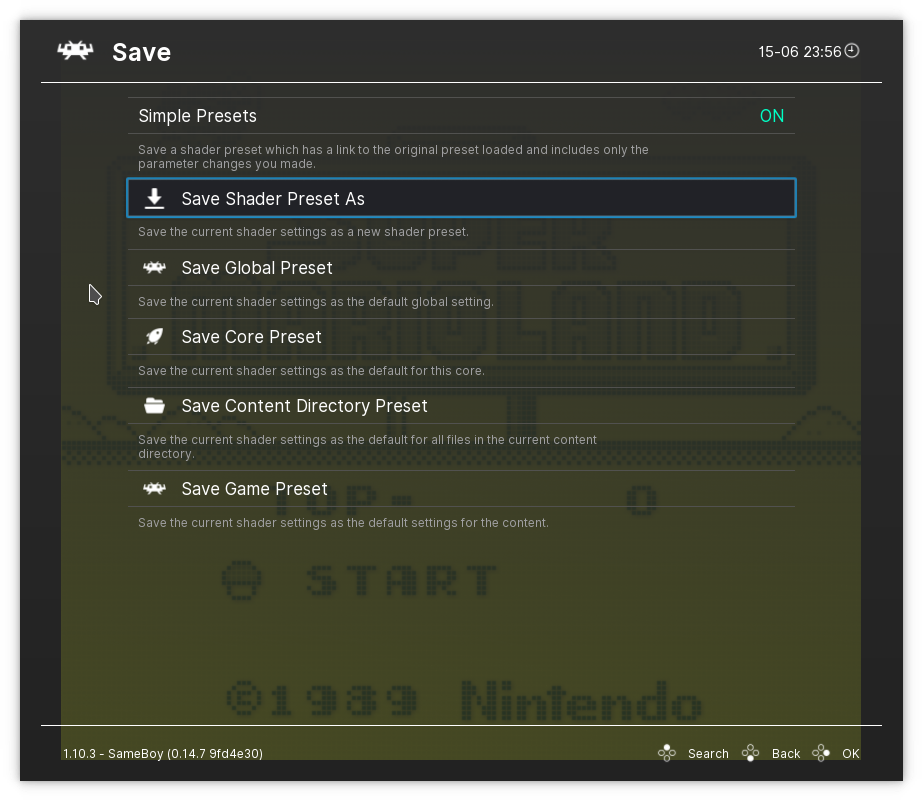The height and width of the screenshot is (801, 923).
Task: Select Save Content Directory Preset
Action: click(304, 406)
